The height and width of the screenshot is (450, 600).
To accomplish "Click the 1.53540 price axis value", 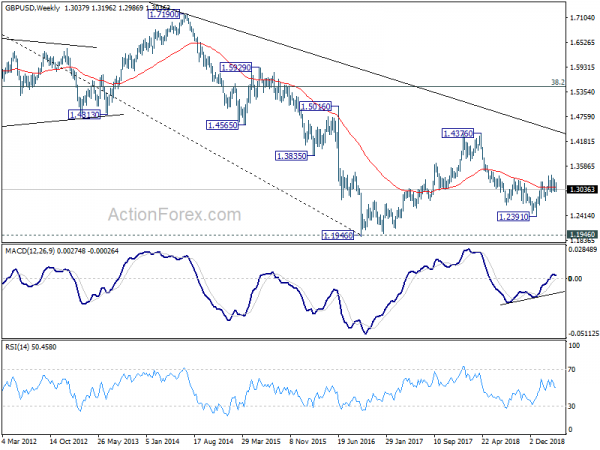I will pyautogui.click(x=582, y=92).
